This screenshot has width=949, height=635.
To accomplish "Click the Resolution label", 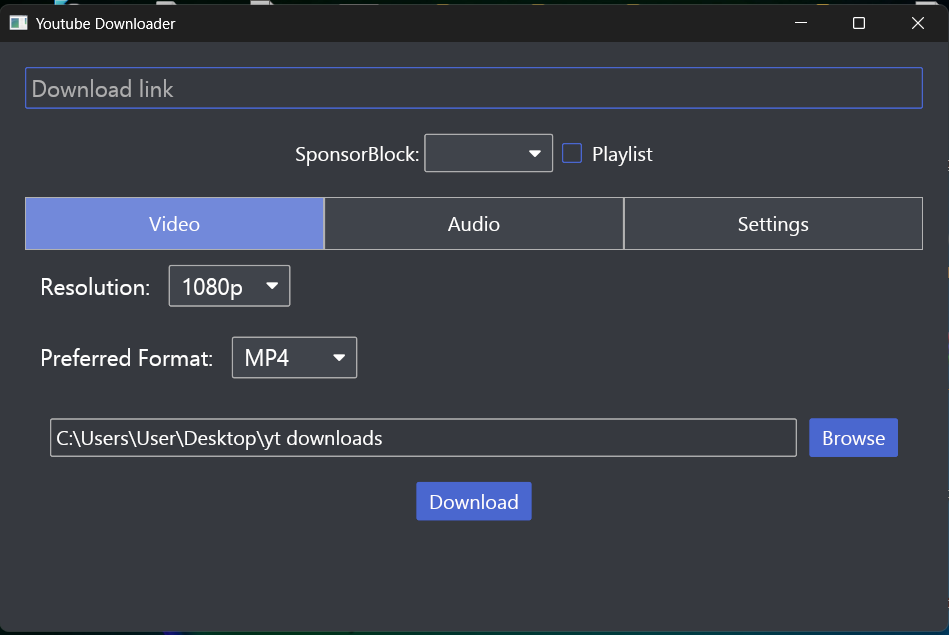I will click(95, 287).
